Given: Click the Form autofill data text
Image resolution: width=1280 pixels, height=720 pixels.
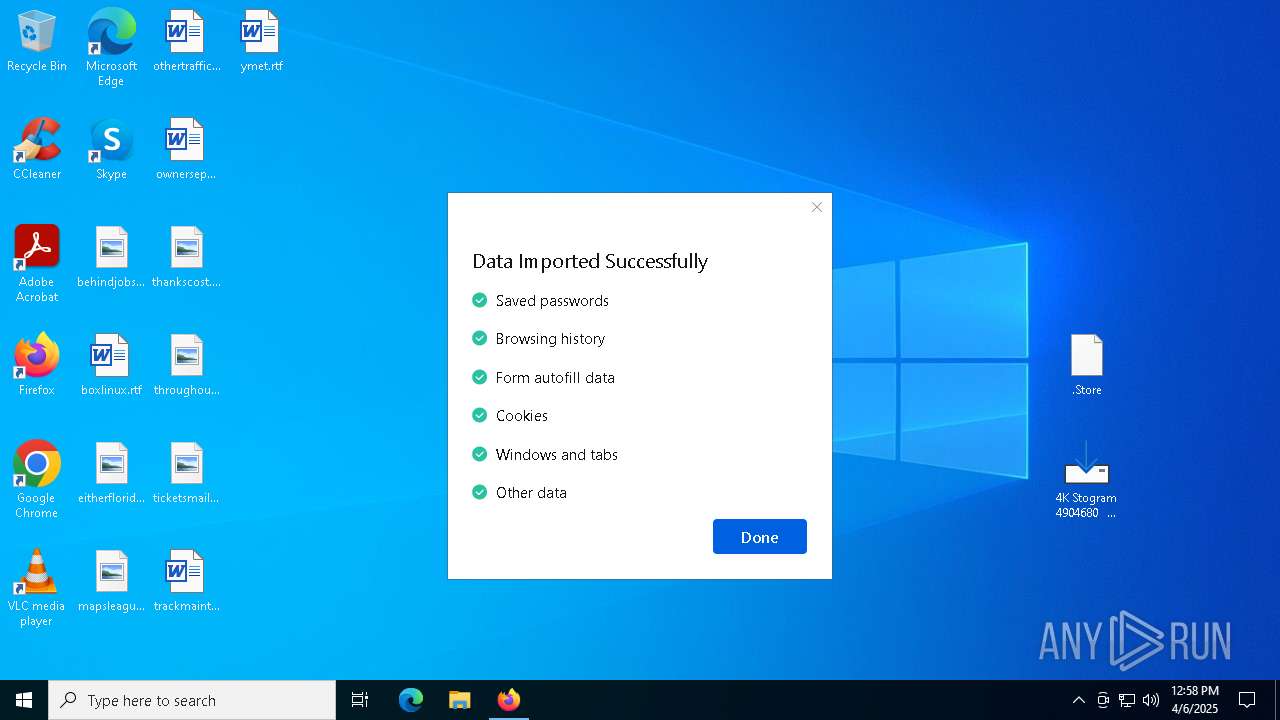Looking at the screenshot, I should click(x=555, y=377).
